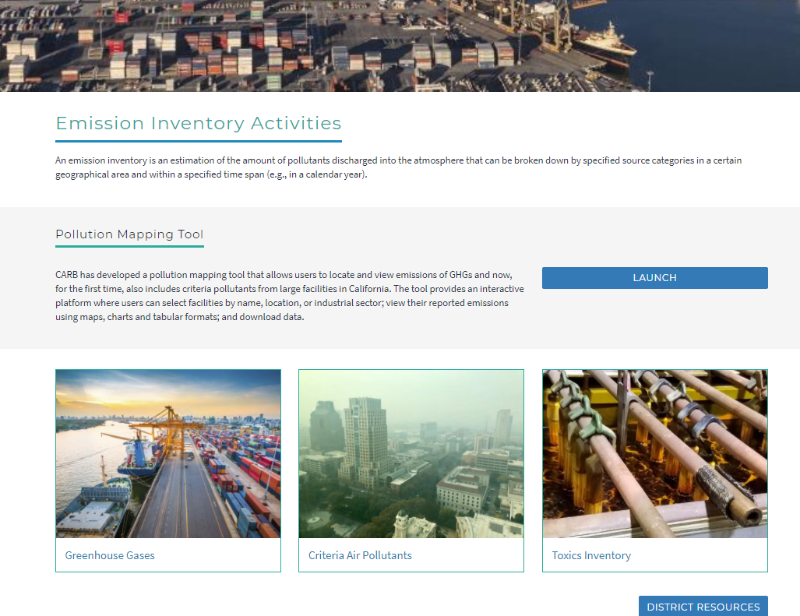800x616 pixels.
Task: Go to the Toxics Inventory text link
Action: pyautogui.click(x=591, y=555)
